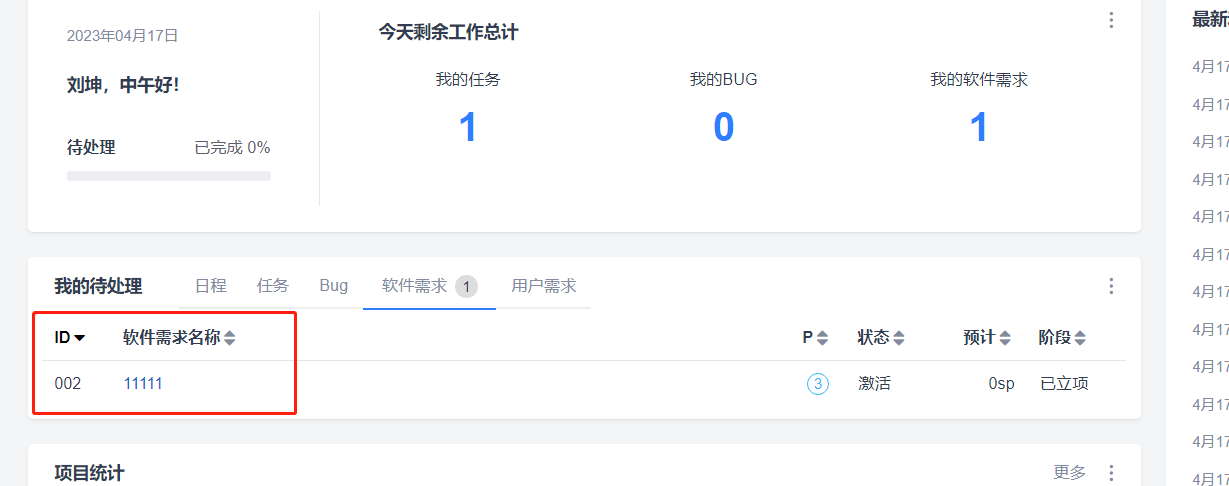Open software requirement named 11111

coord(143,384)
